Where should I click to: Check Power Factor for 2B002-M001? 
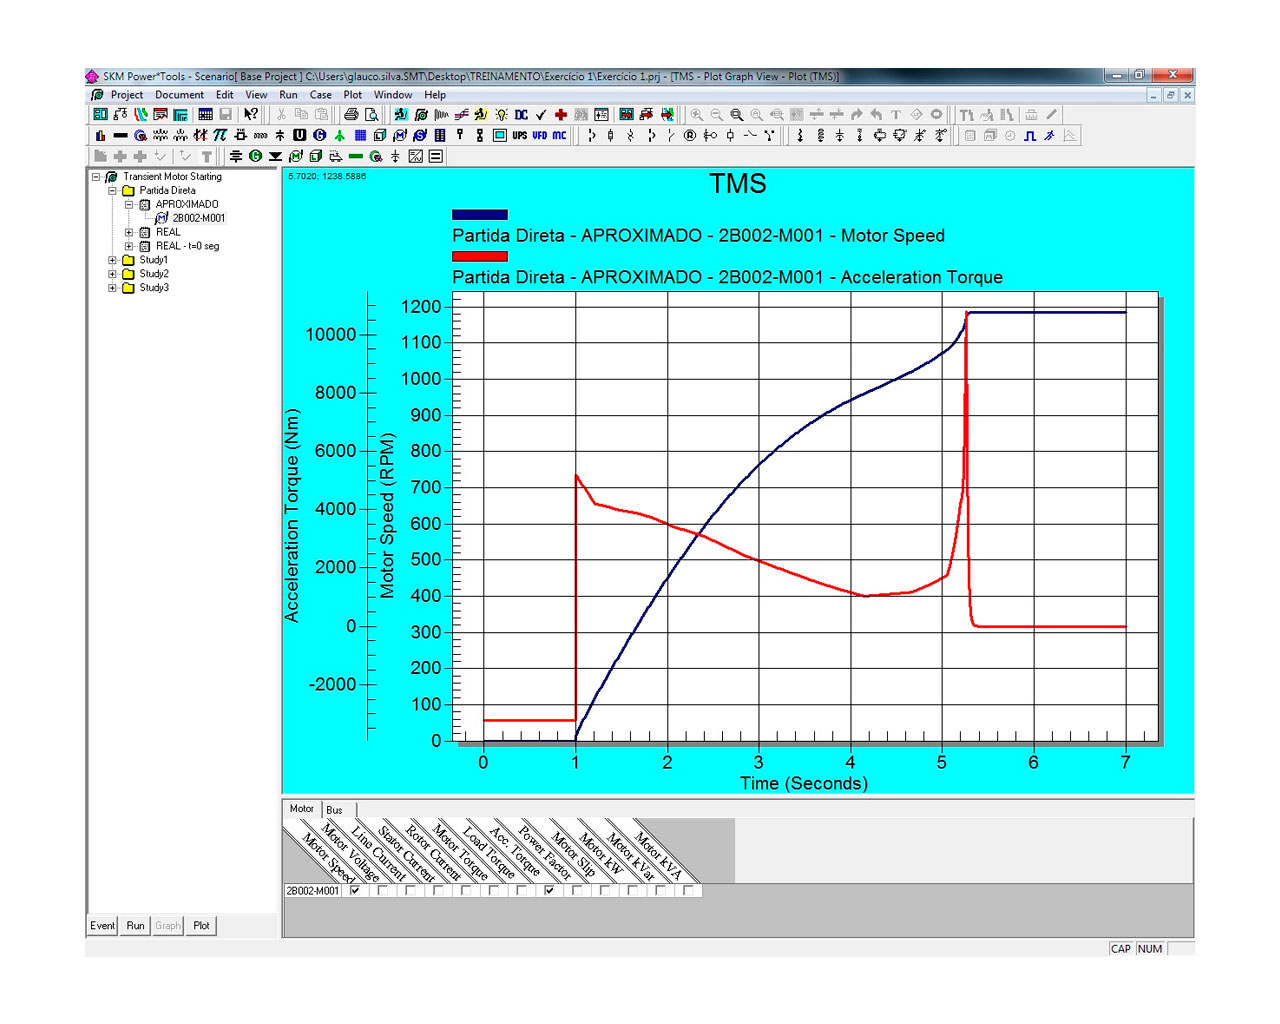[578, 890]
